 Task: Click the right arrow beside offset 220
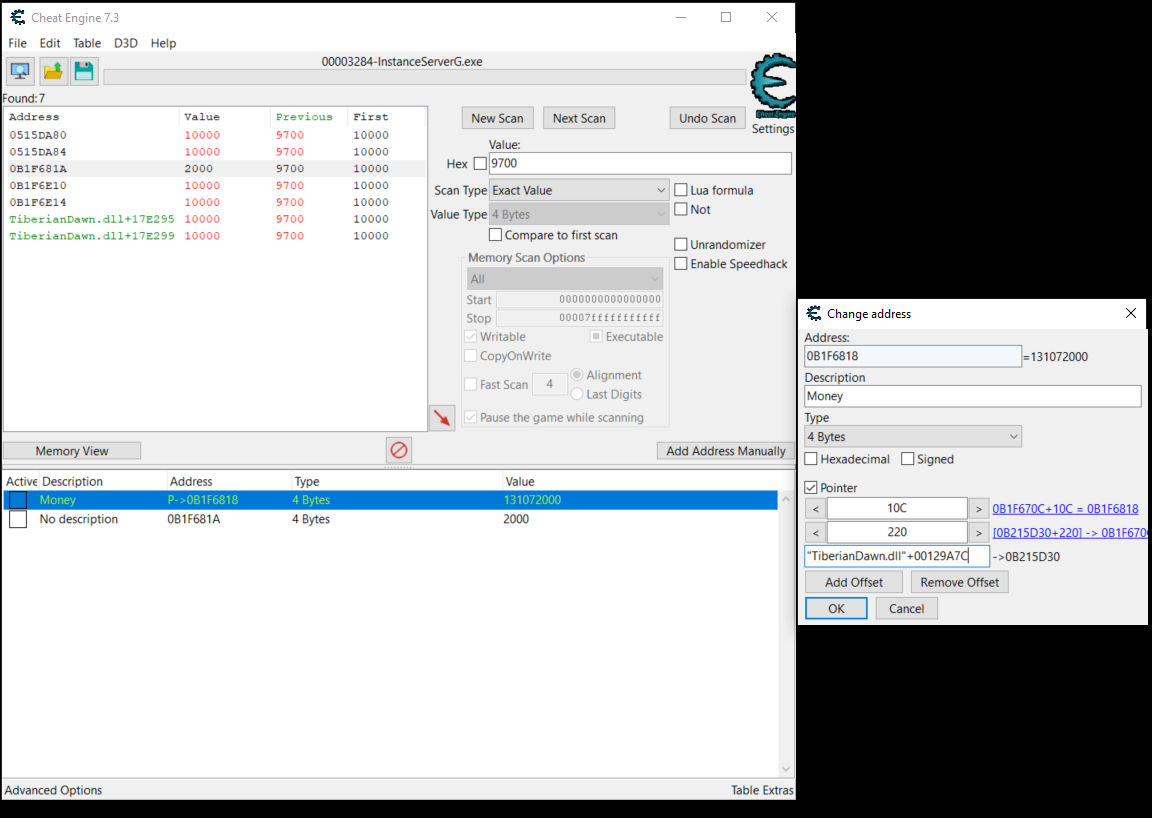[979, 533]
